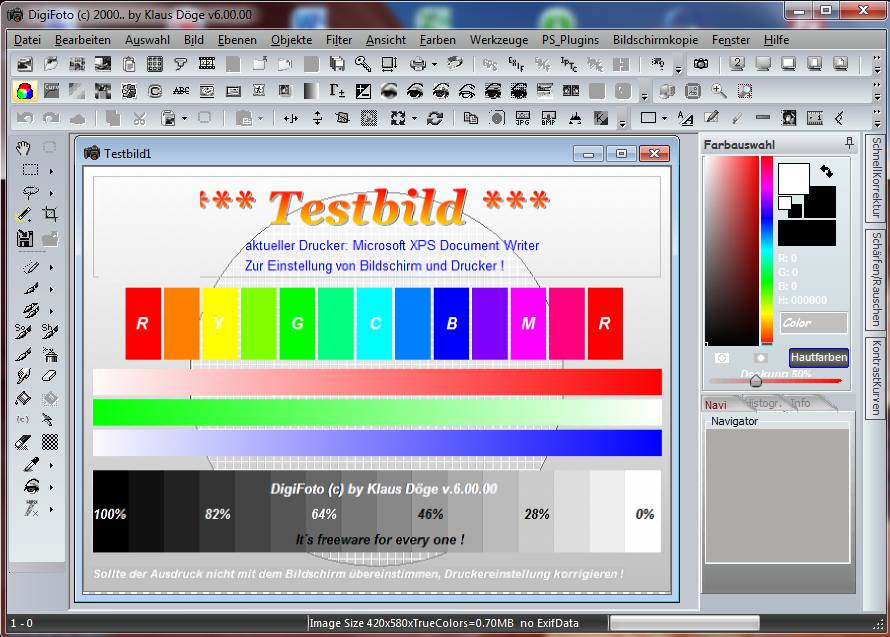Click the RGB color circle icon
The image size is (890, 637).
[x=24, y=91]
